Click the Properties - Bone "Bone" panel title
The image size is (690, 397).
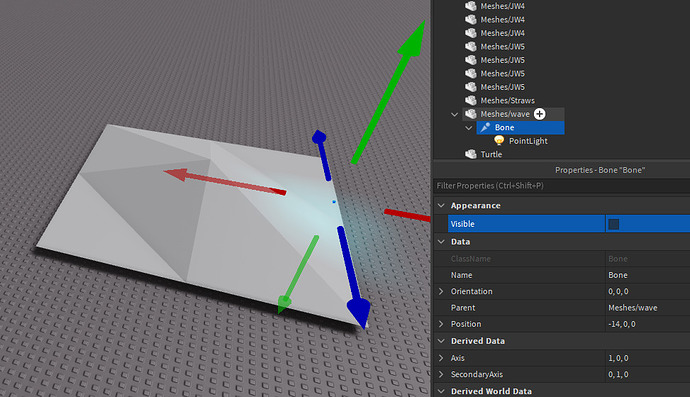[600, 170]
